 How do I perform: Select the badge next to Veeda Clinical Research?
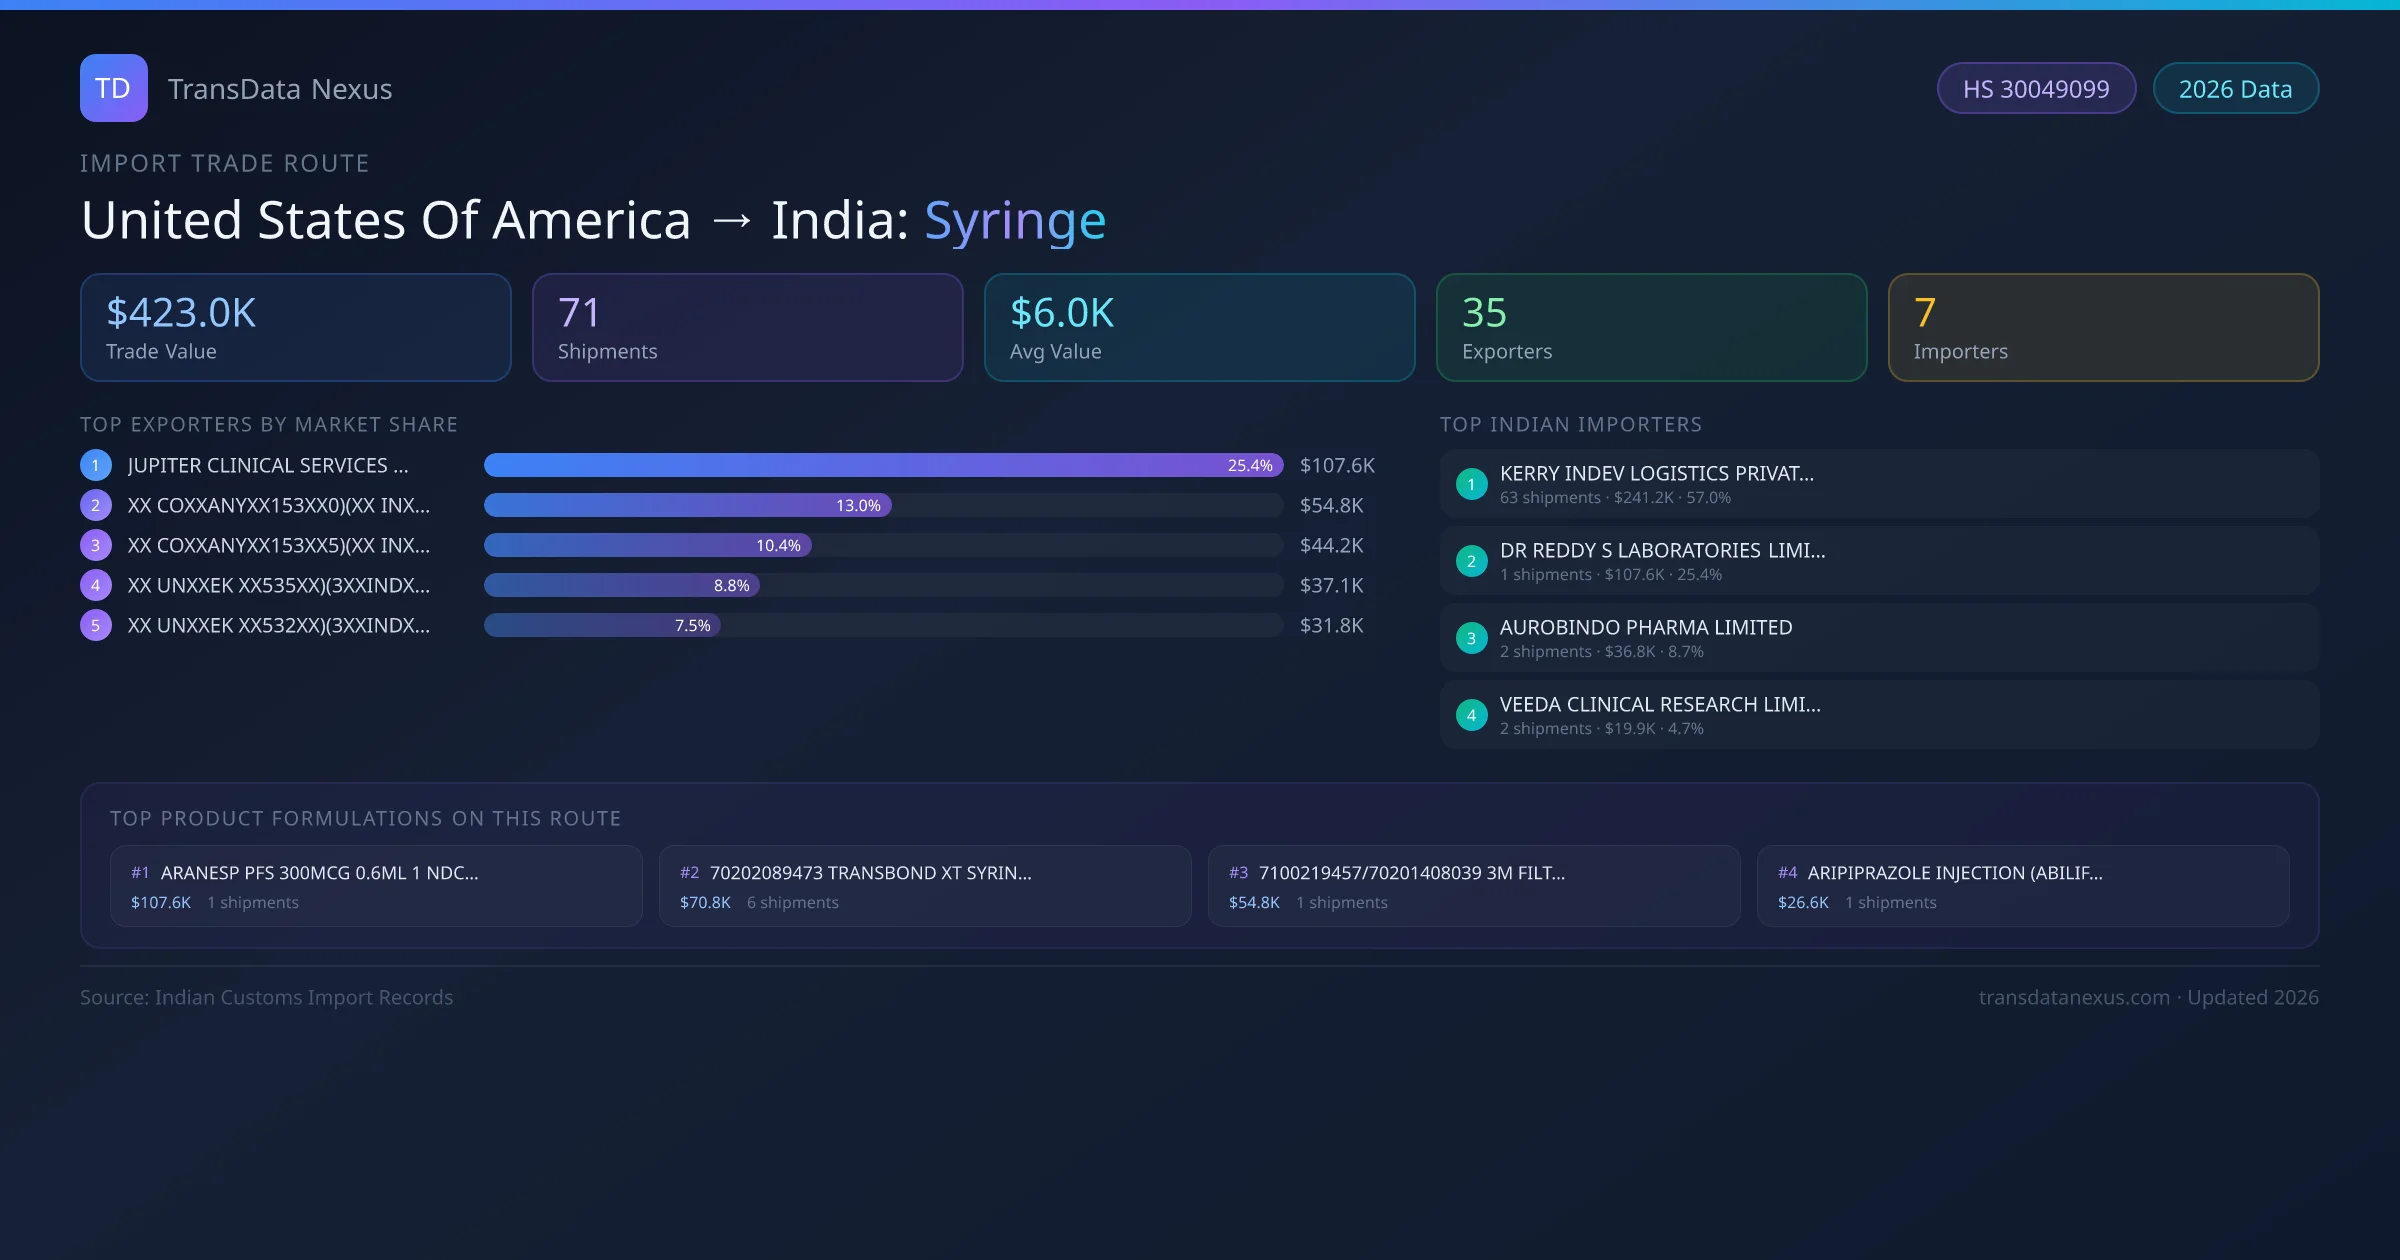(1471, 715)
